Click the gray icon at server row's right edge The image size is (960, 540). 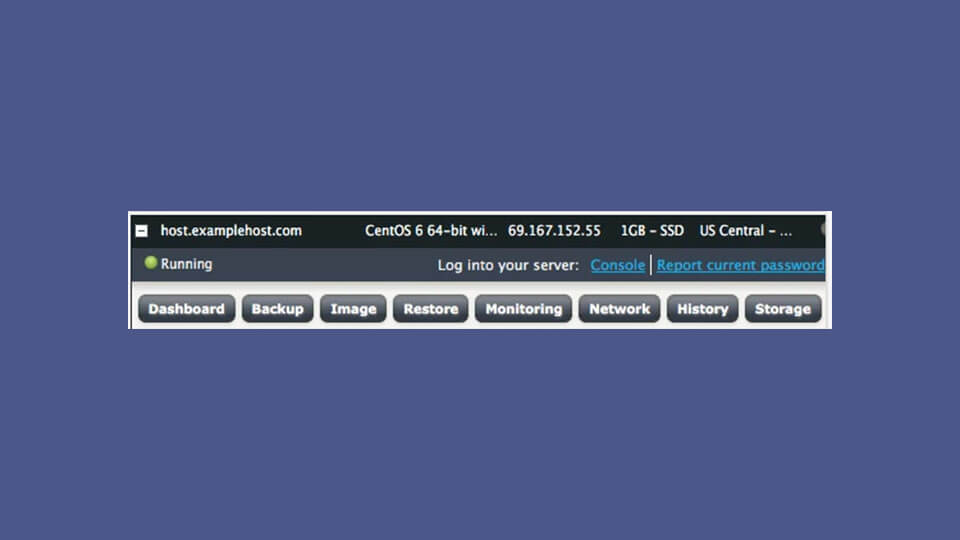pos(823,229)
